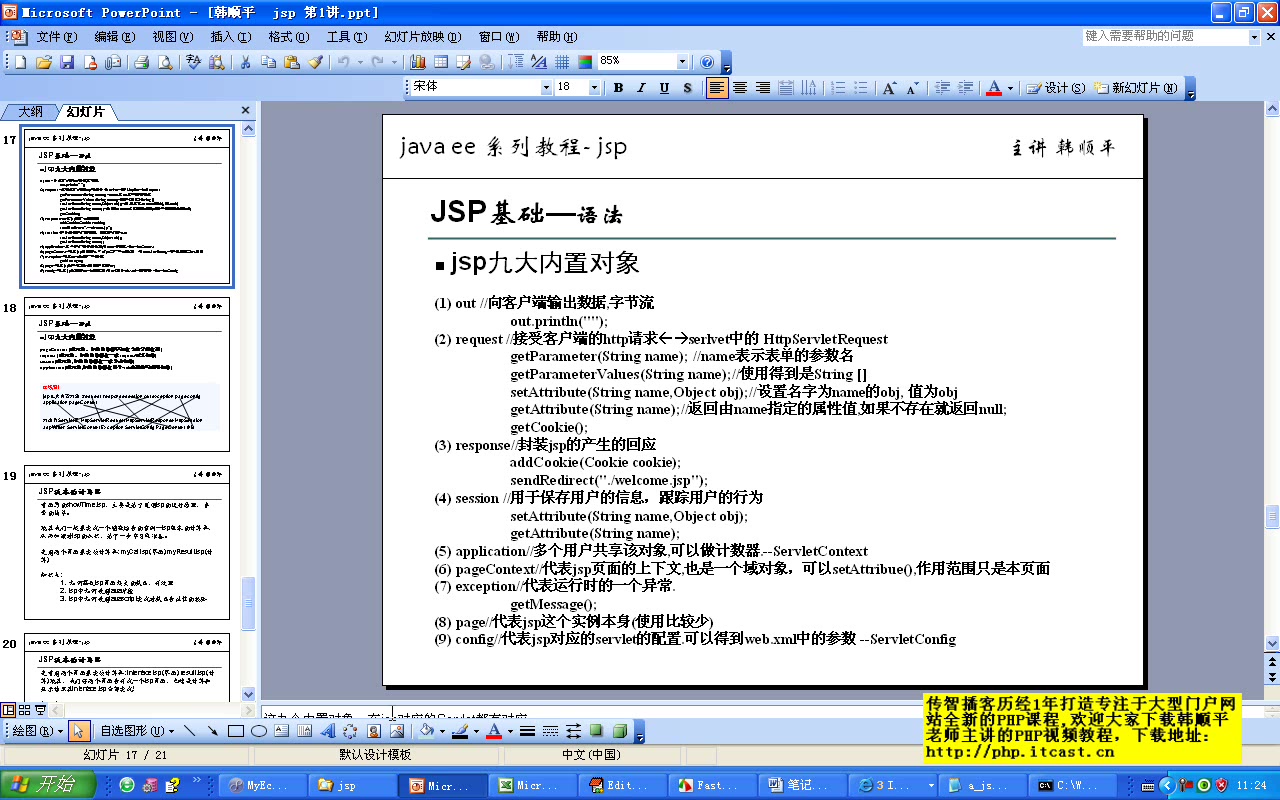Select the Oval drawing tool

tap(258, 731)
